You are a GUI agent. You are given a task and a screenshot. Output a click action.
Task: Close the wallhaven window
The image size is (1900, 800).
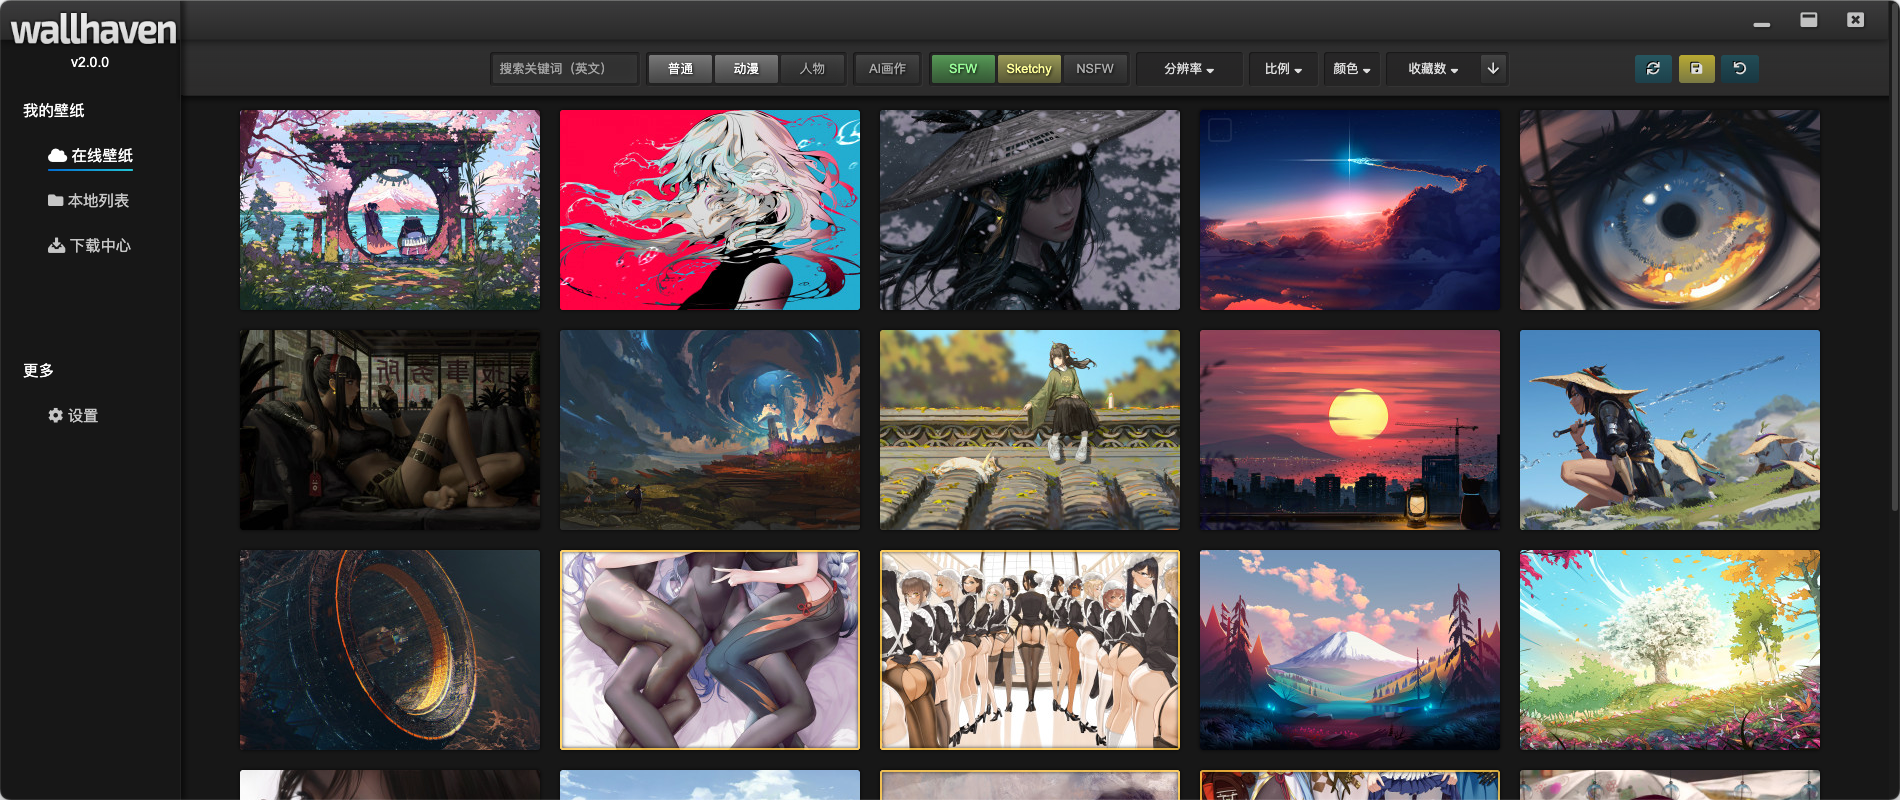point(1855,20)
